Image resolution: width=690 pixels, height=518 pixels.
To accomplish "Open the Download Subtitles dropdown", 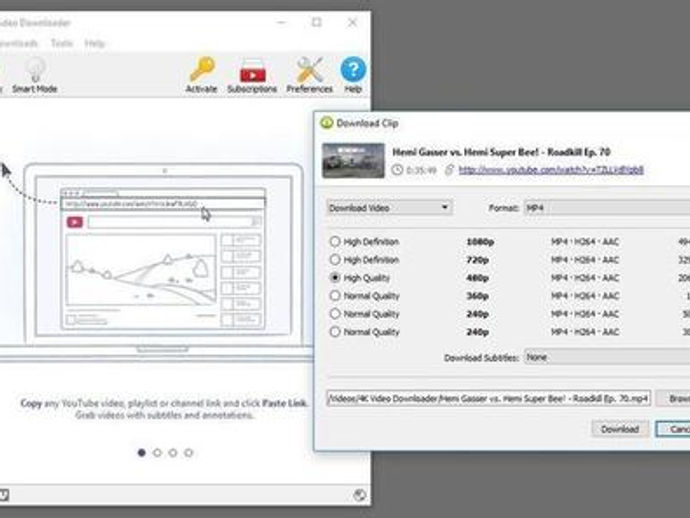I will (x=607, y=357).
